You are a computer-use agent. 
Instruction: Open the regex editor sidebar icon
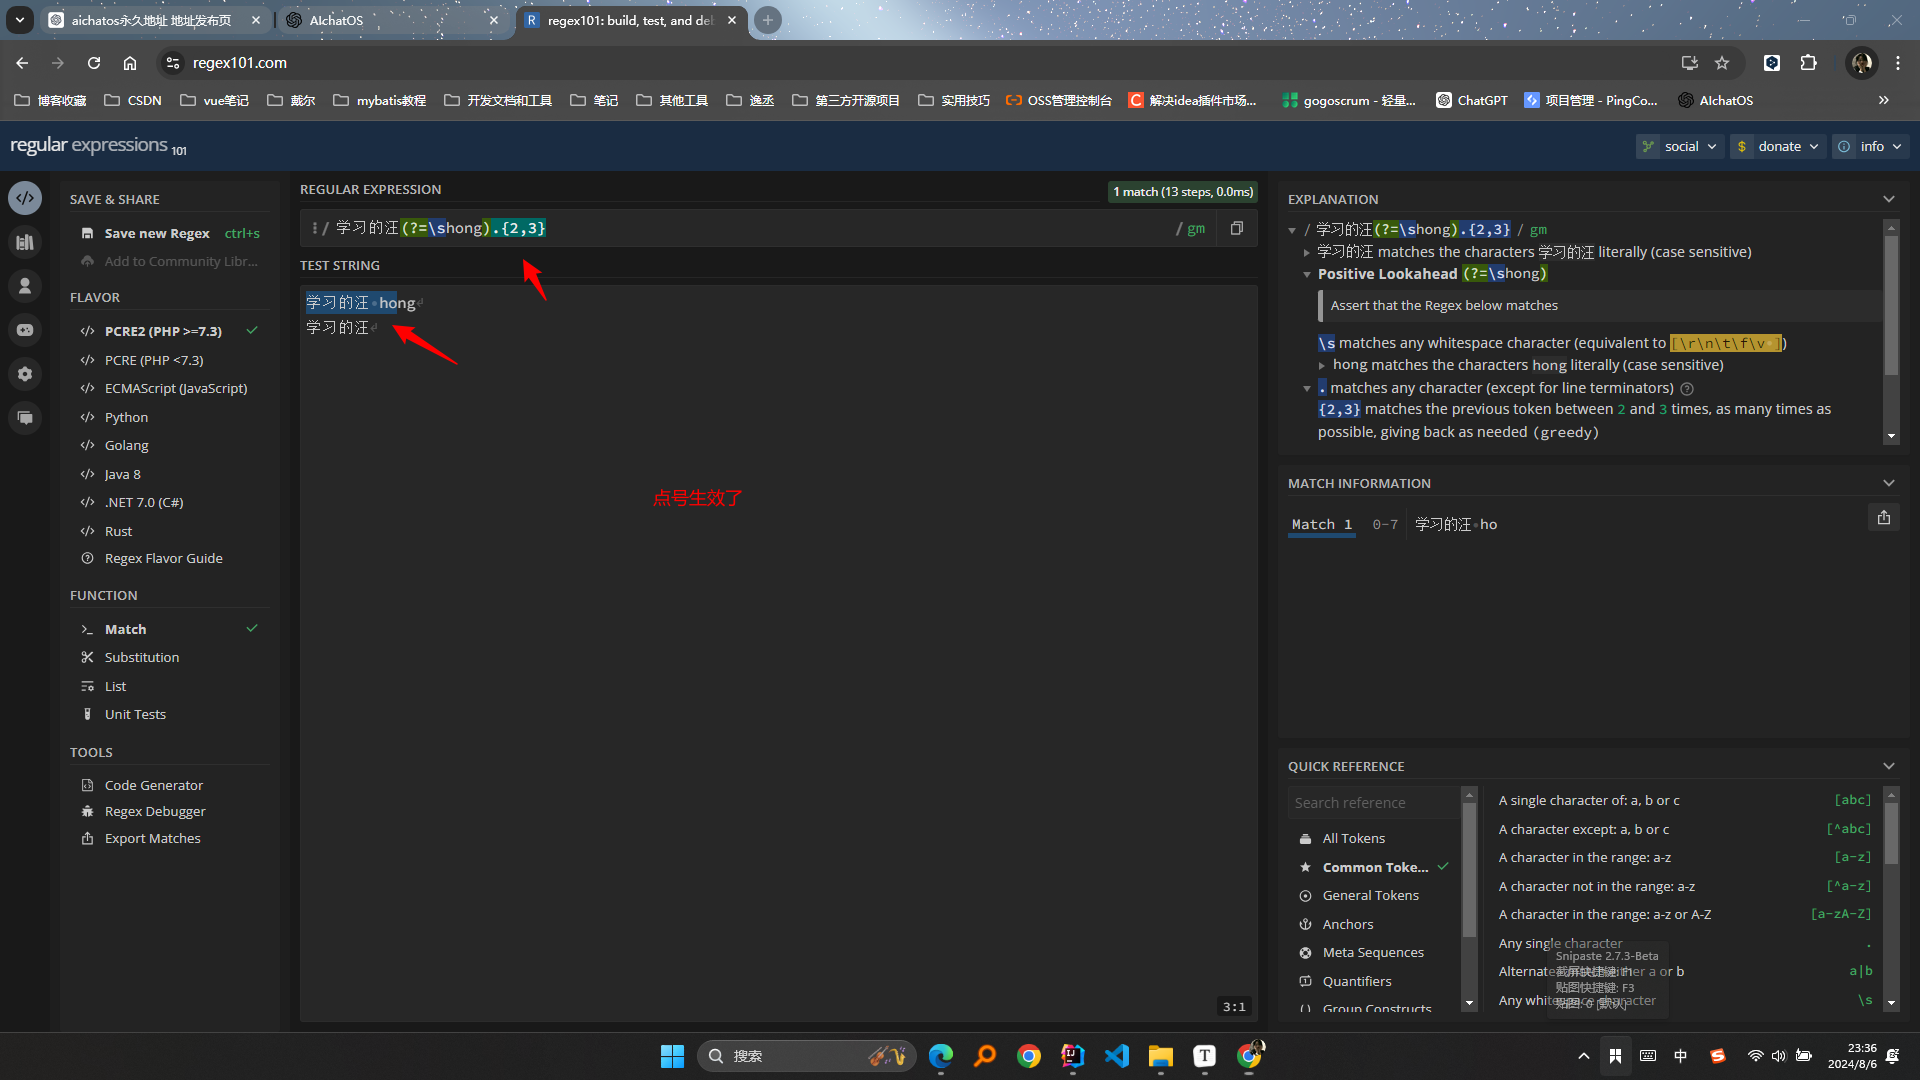[25, 198]
